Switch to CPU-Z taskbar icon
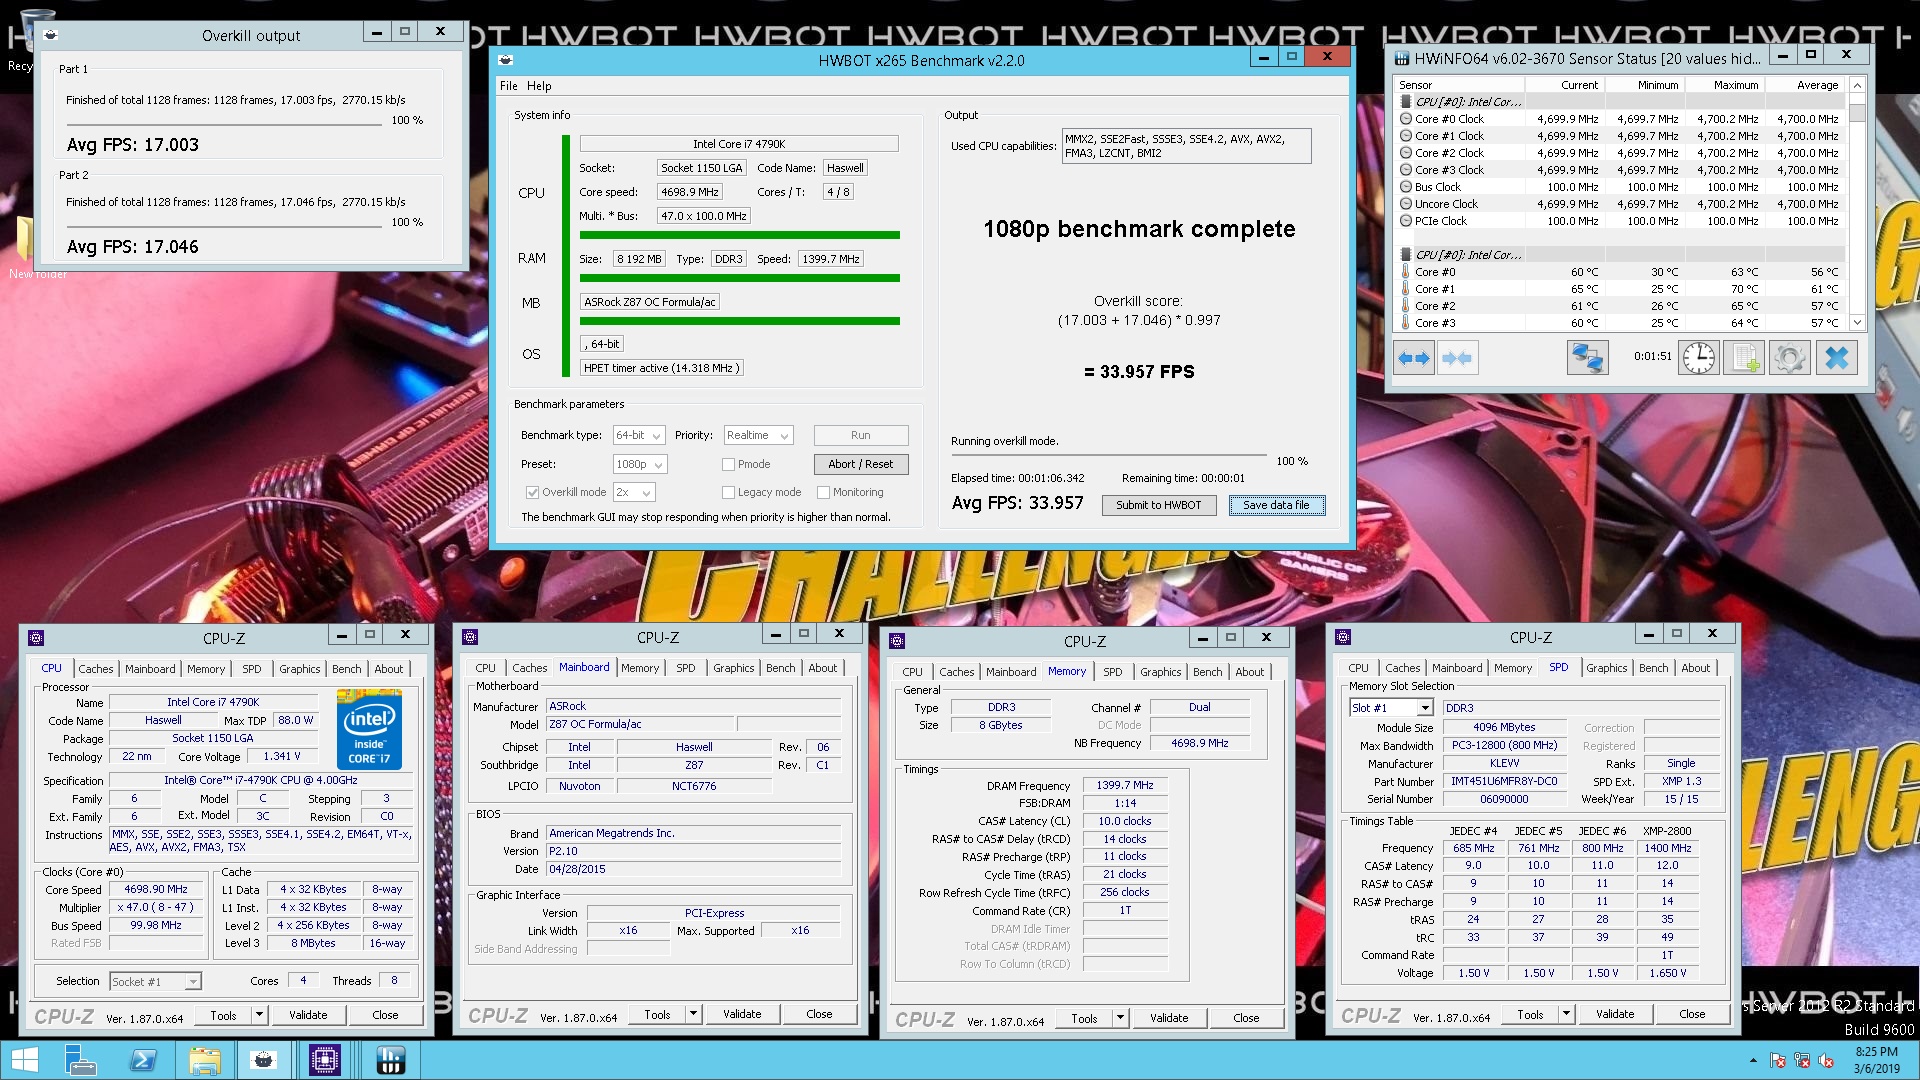 coord(326,1060)
